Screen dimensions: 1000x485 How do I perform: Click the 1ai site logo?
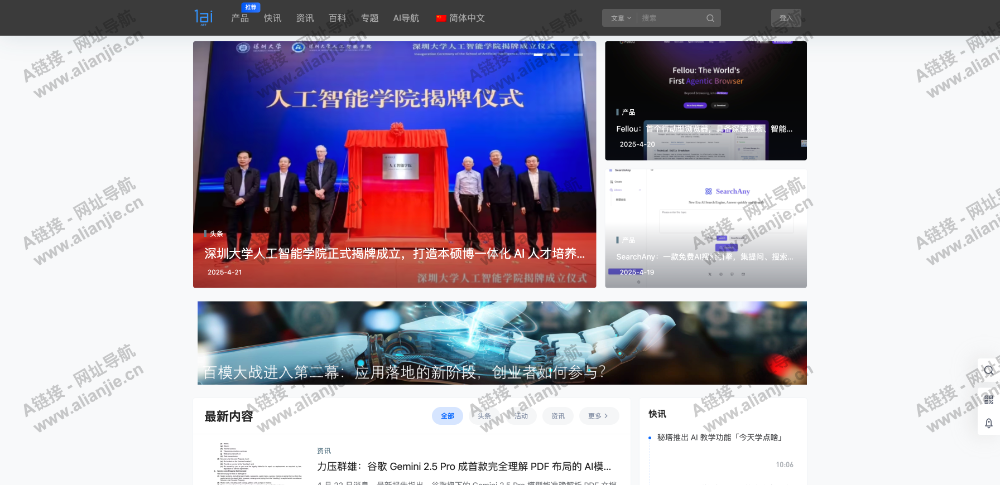pos(204,18)
